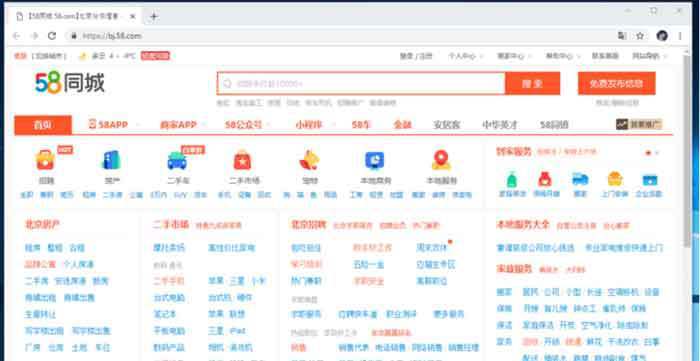Click the 登录/注册 link
700x361 pixels.
(416, 56)
